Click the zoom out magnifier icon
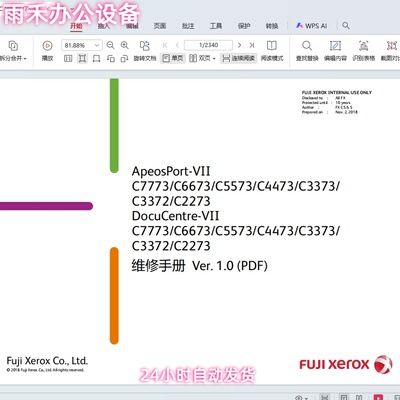This screenshot has width=400, height=400. pos(110,45)
